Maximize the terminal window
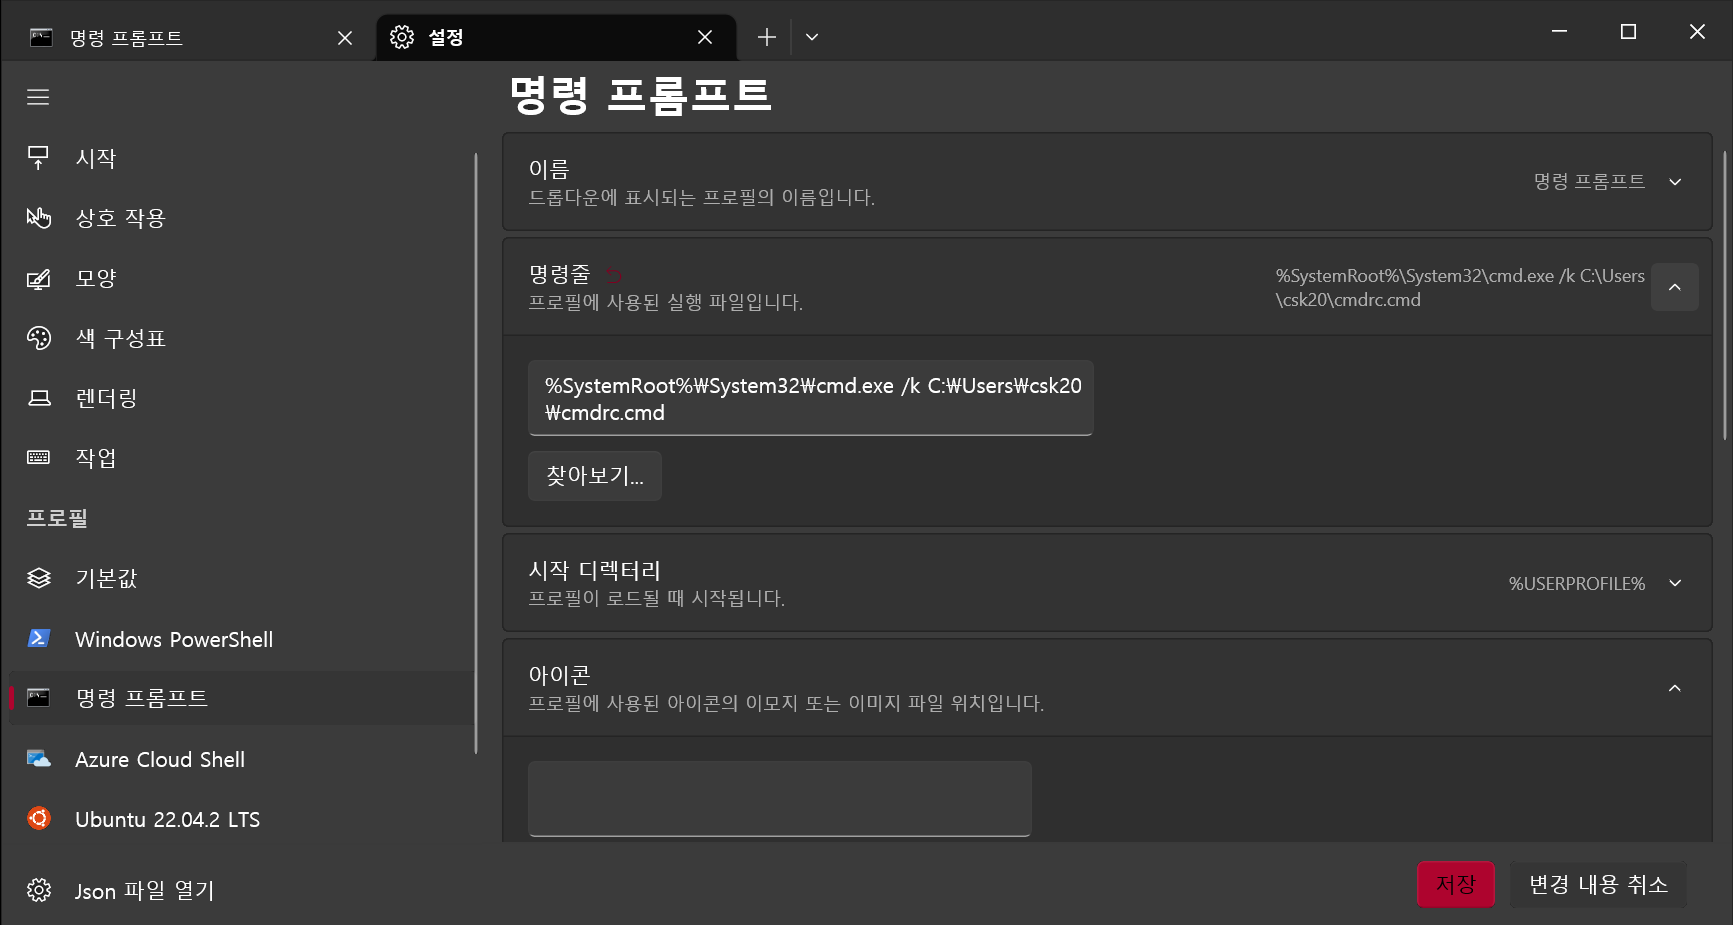The height and width of the screenshot is (925, 1733). 1628,32
